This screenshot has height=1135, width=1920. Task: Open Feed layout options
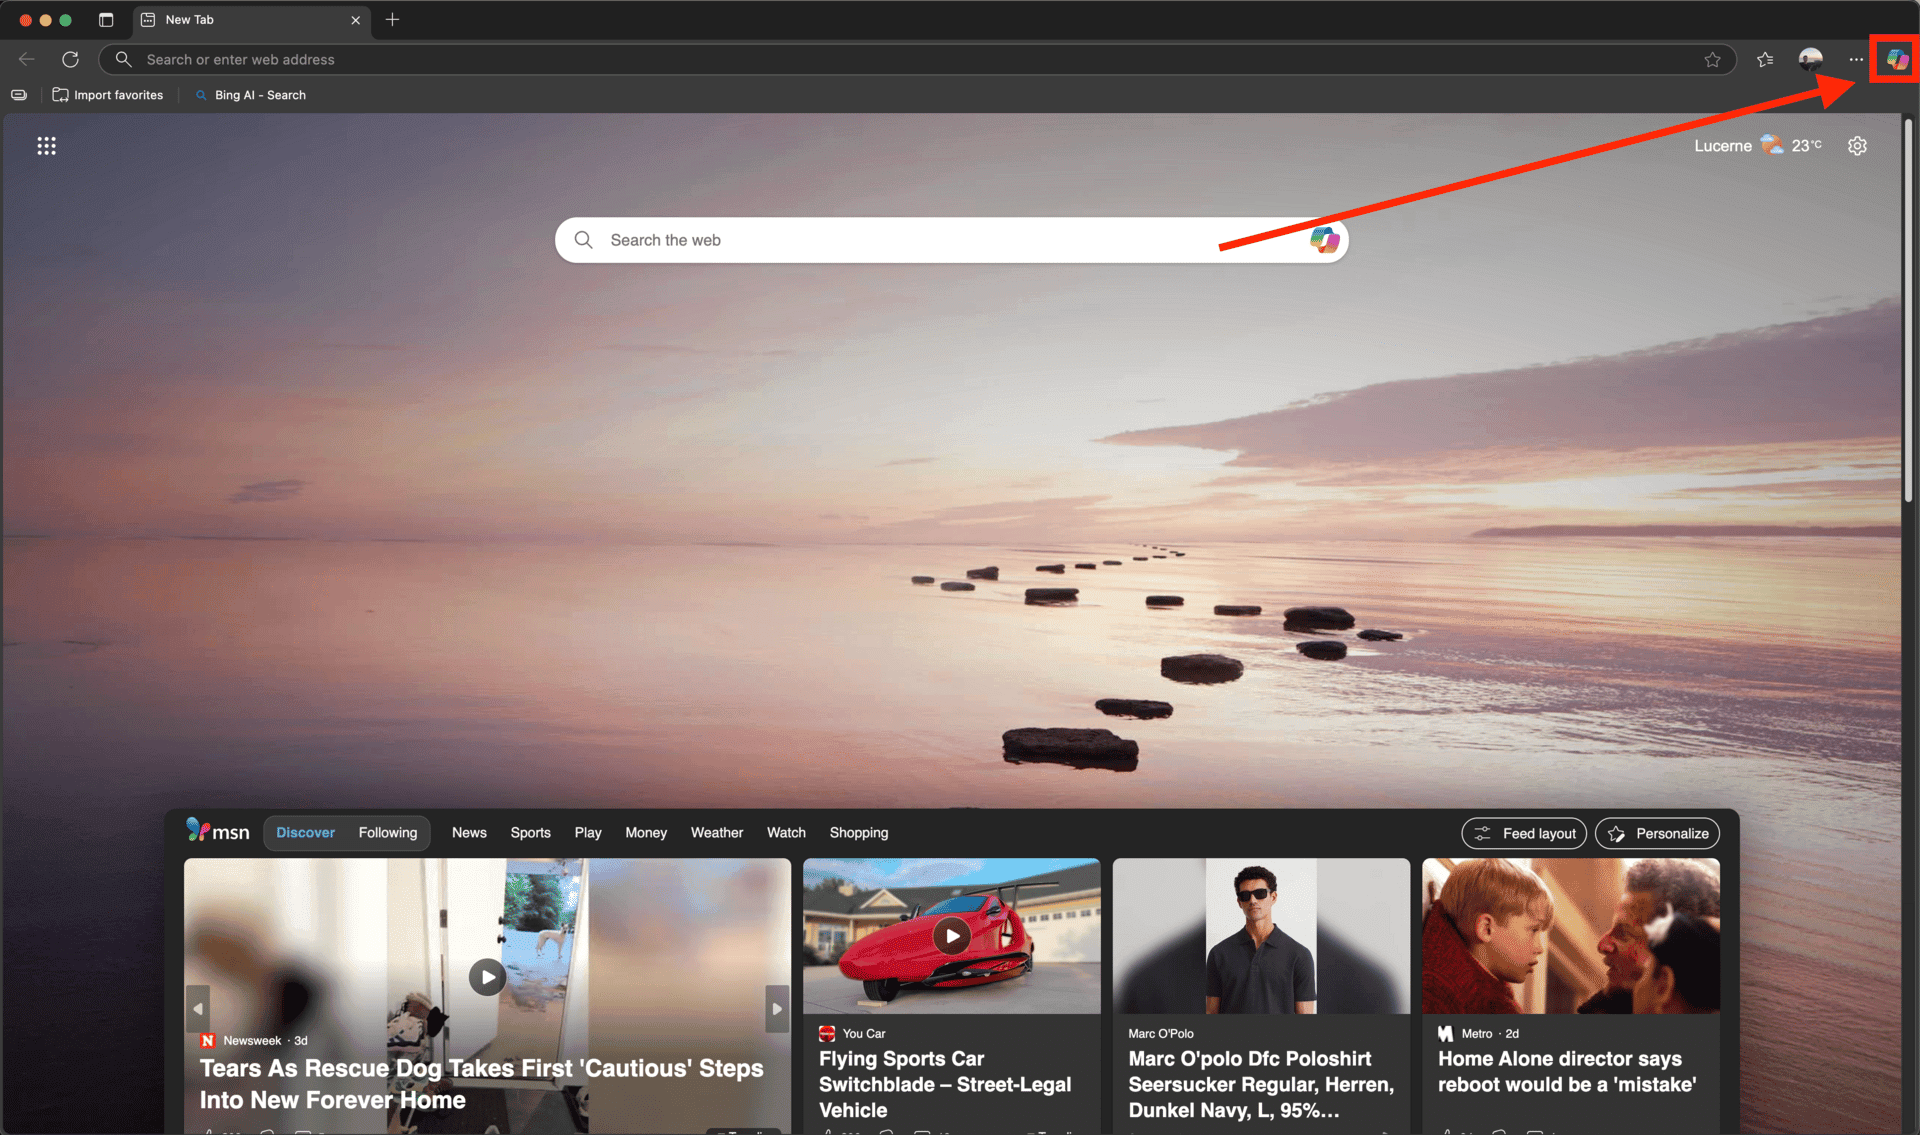coord(1524,834)
